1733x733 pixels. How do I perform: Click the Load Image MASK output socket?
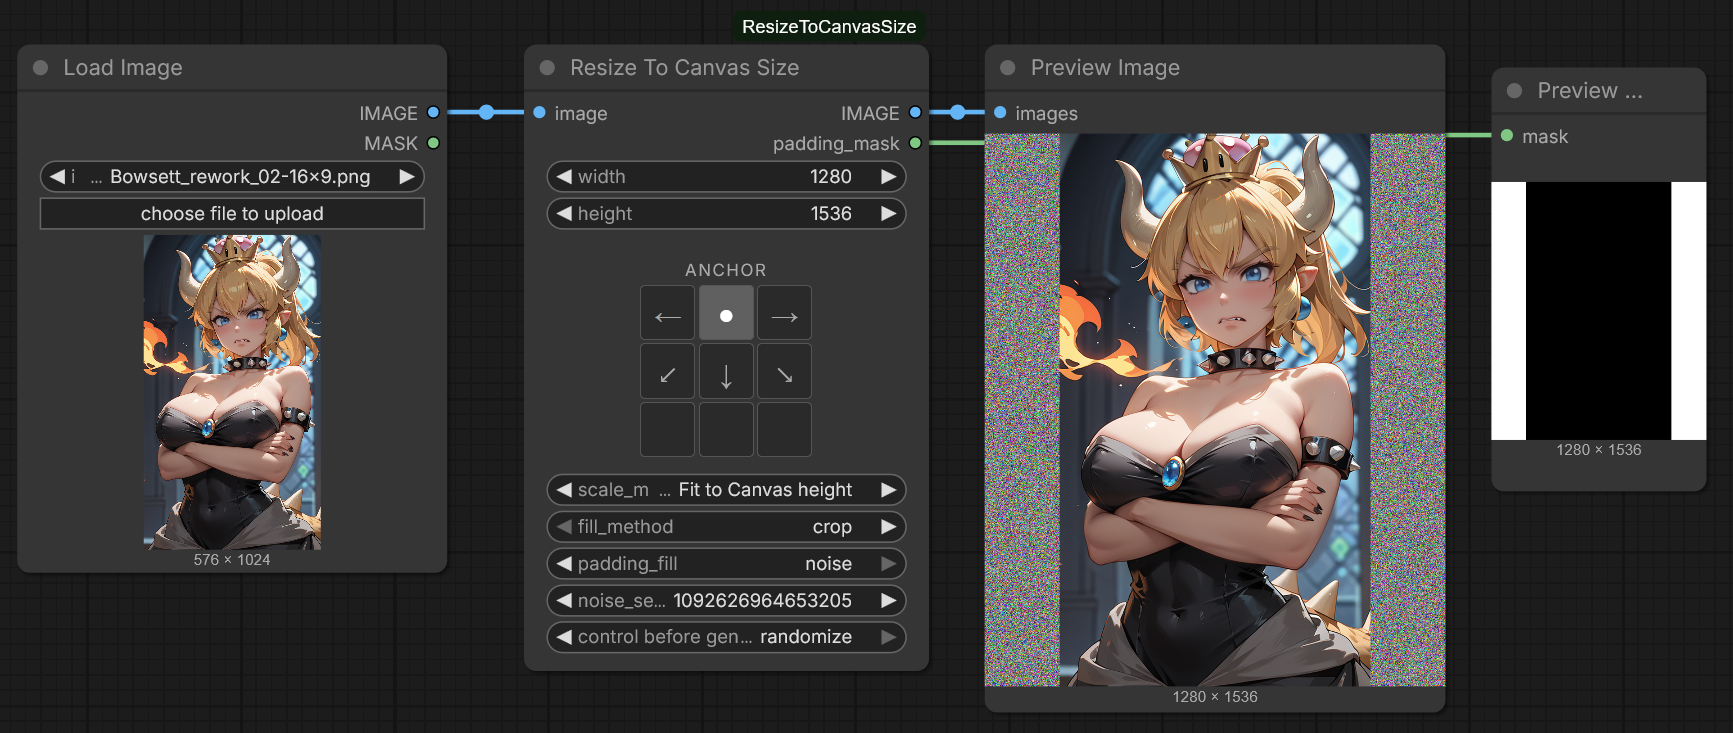(x=433, y=143)
